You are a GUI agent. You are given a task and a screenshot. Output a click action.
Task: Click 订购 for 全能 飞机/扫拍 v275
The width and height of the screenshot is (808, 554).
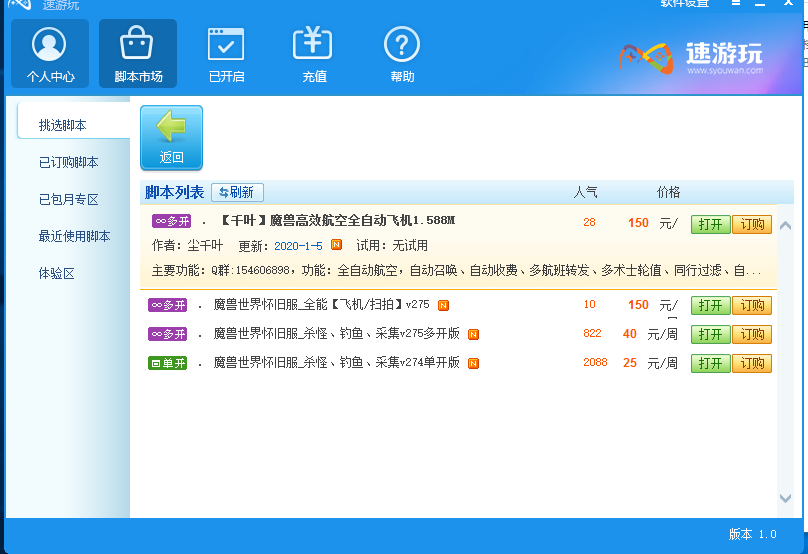(x=752, y=306)
